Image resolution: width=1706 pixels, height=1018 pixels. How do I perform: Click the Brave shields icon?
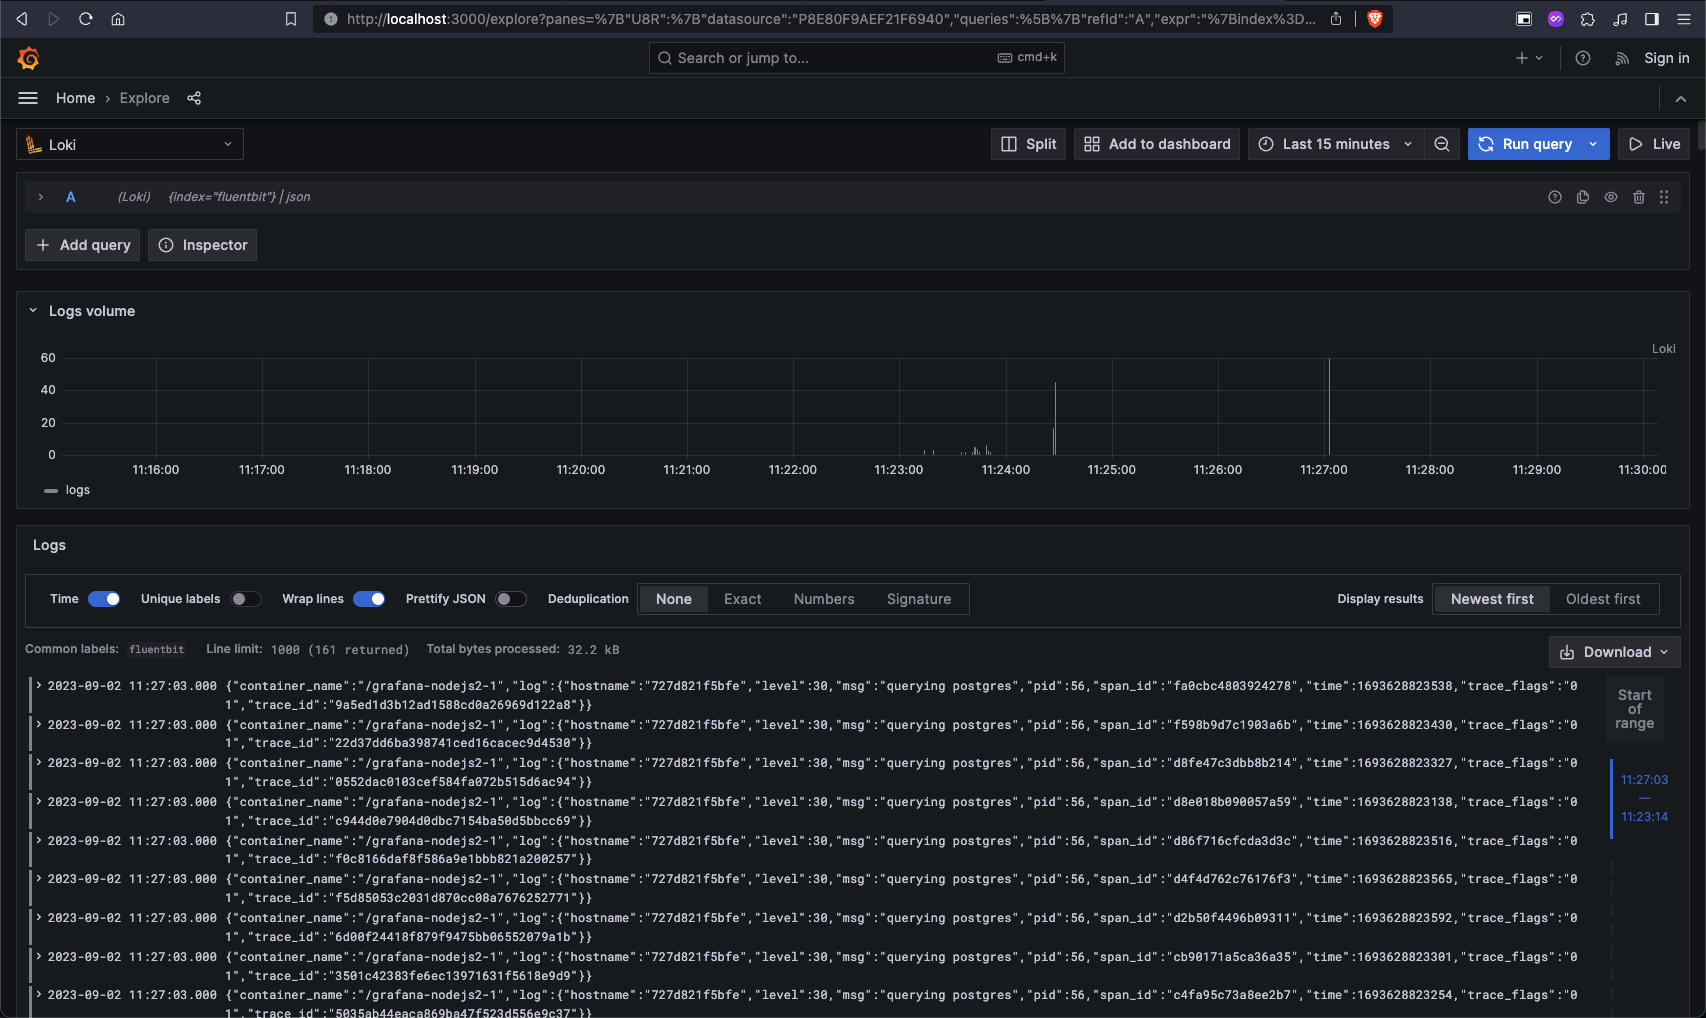[x=1375, y=19]
